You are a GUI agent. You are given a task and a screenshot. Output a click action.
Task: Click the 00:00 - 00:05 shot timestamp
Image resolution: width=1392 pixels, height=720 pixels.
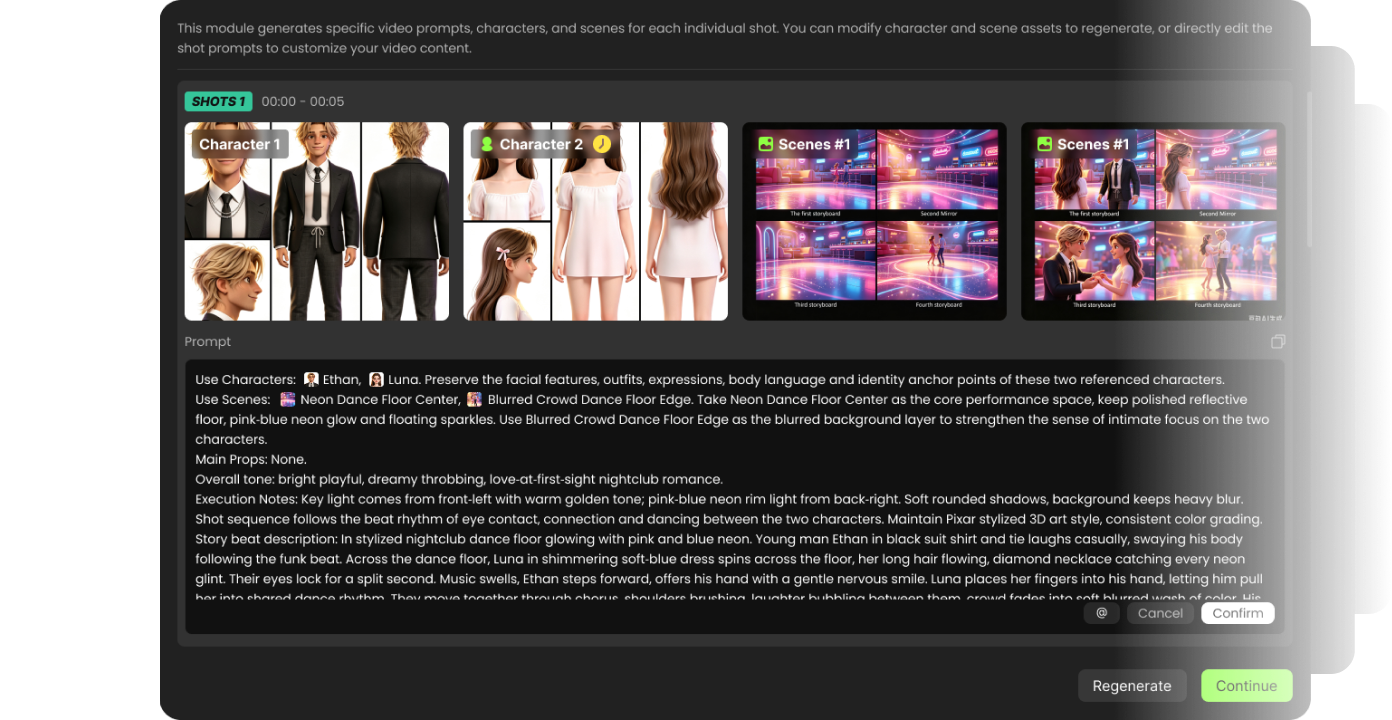tap(303, 102)
